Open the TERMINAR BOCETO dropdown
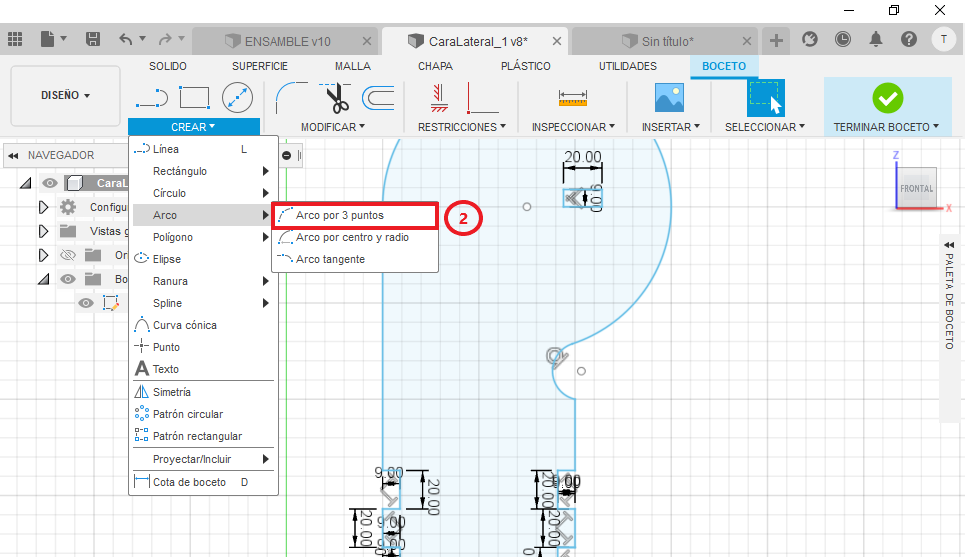This screenshot has width=965, height=557. pyautogui.click(x=886, y=127)
